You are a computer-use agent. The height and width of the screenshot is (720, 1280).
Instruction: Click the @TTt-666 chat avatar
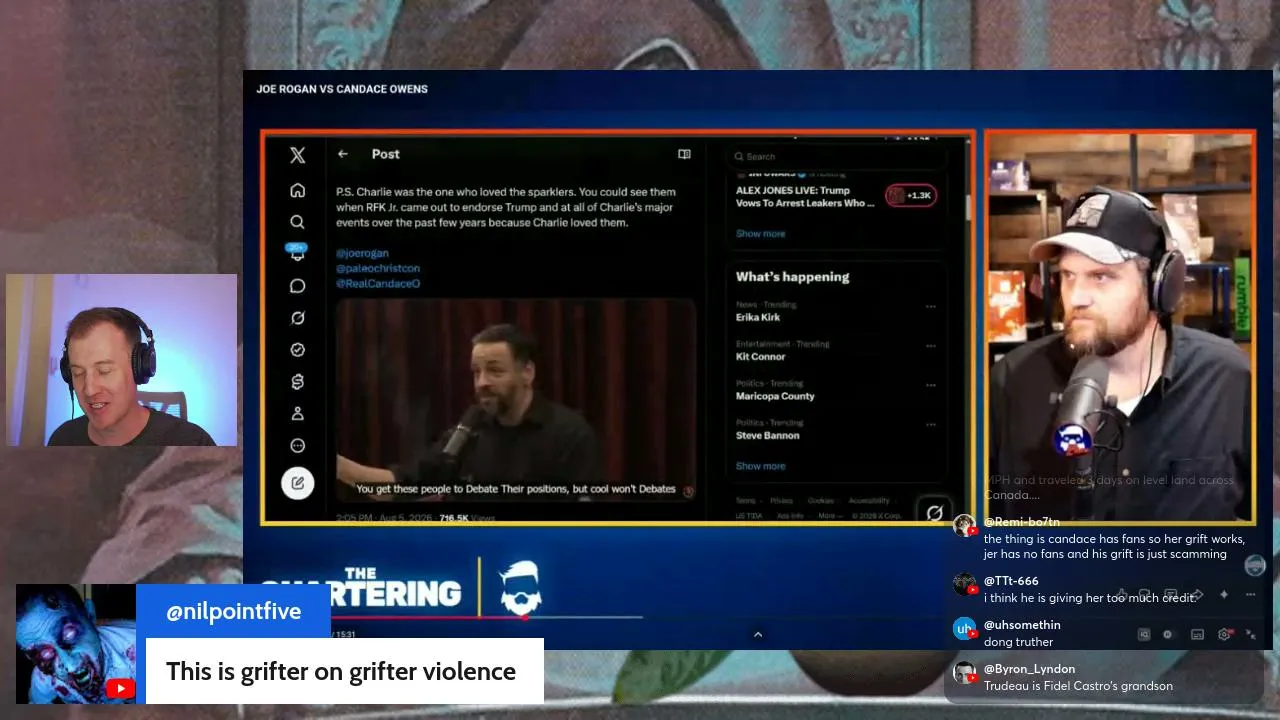tap(964, 585)
